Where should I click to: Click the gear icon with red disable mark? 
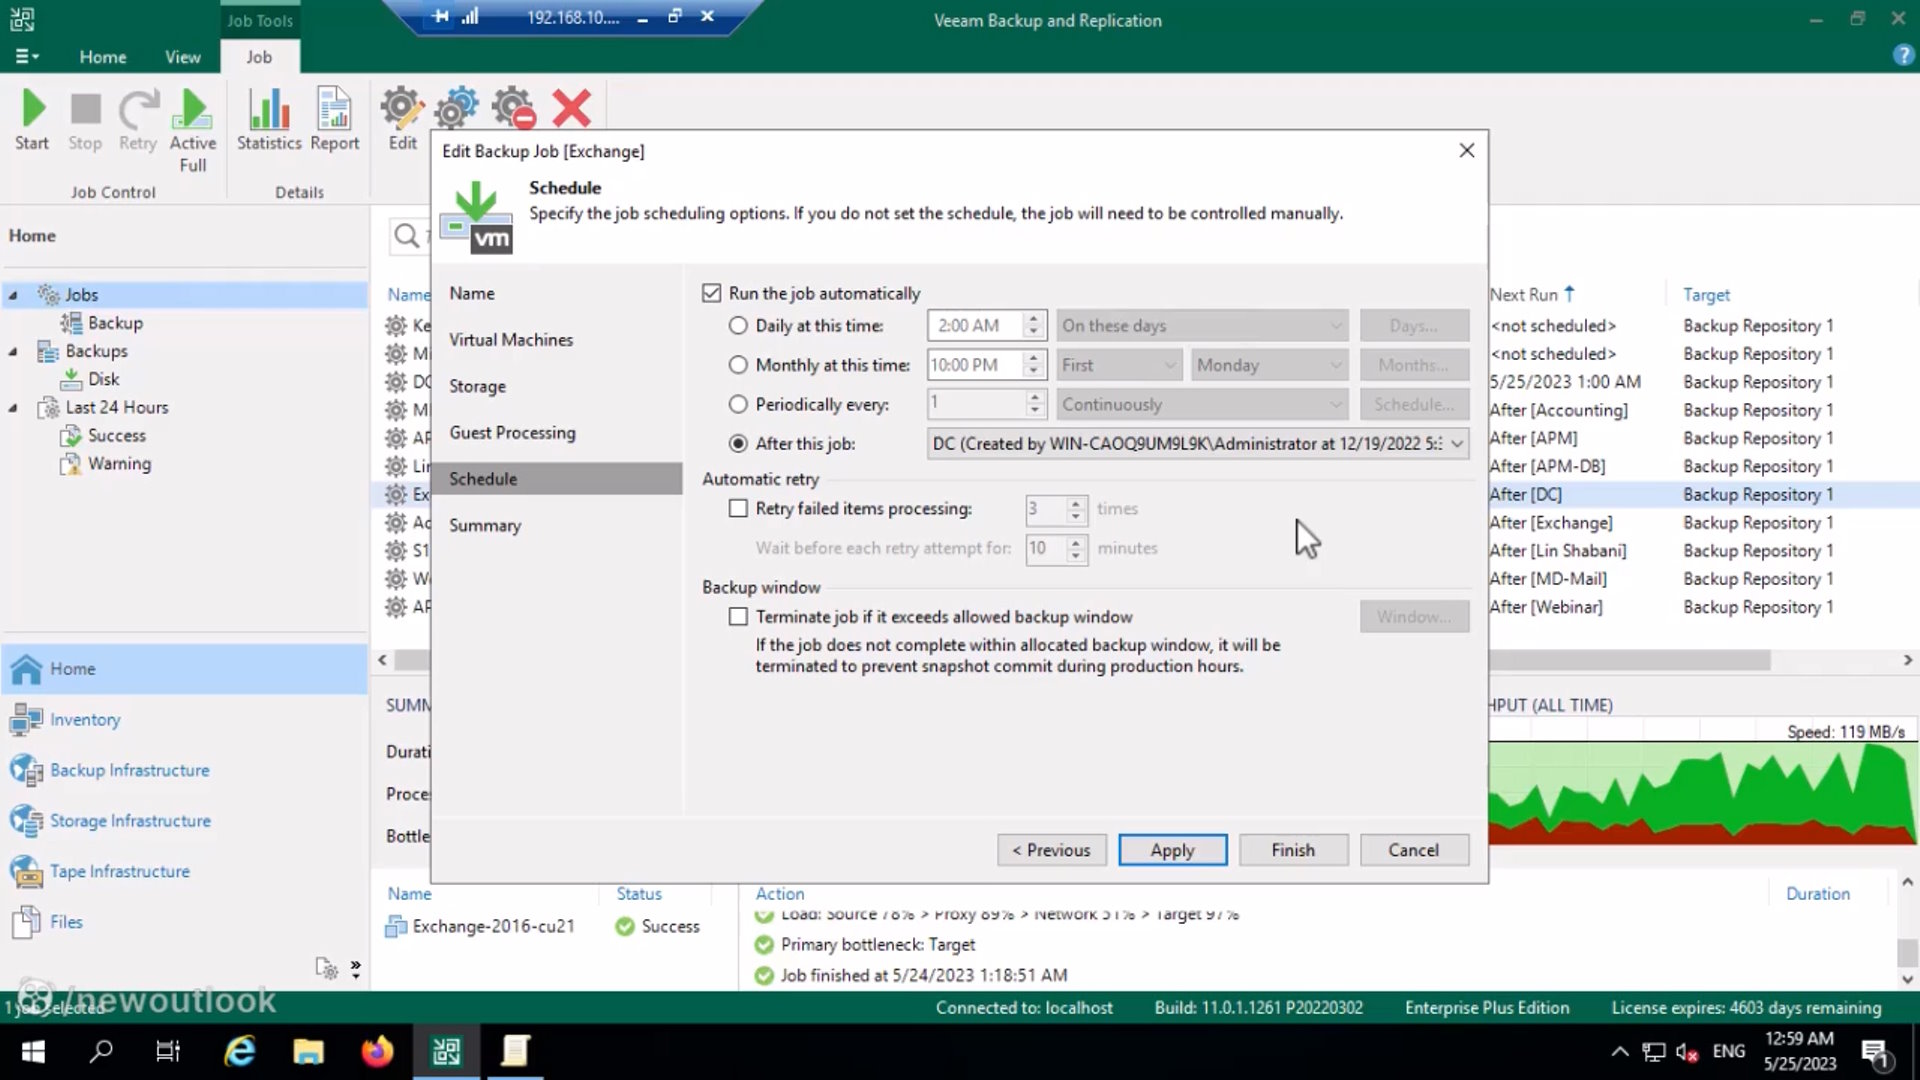click(514, 108)
